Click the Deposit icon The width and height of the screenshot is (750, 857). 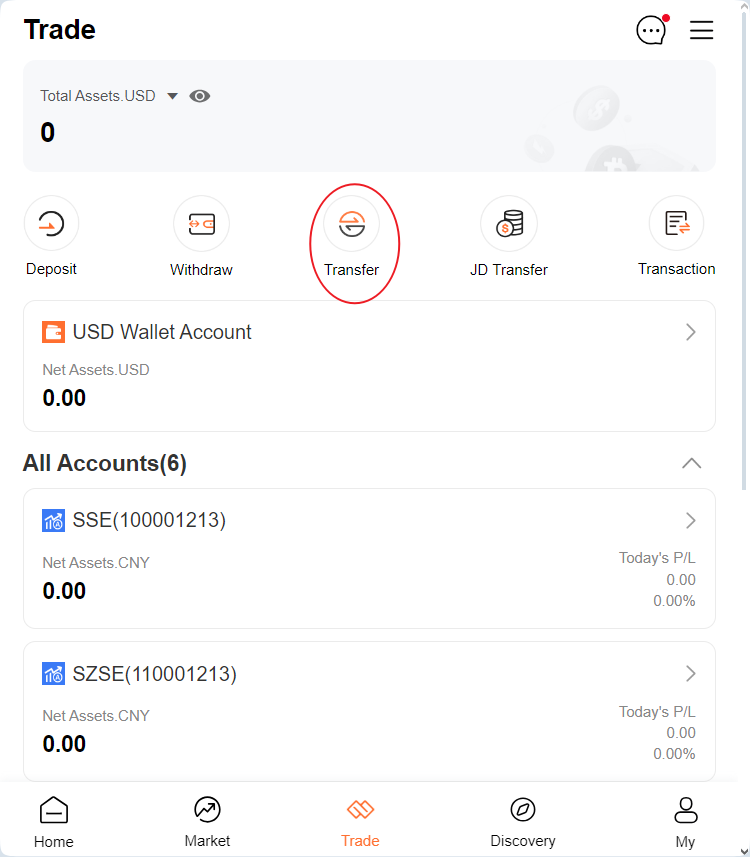51,224
